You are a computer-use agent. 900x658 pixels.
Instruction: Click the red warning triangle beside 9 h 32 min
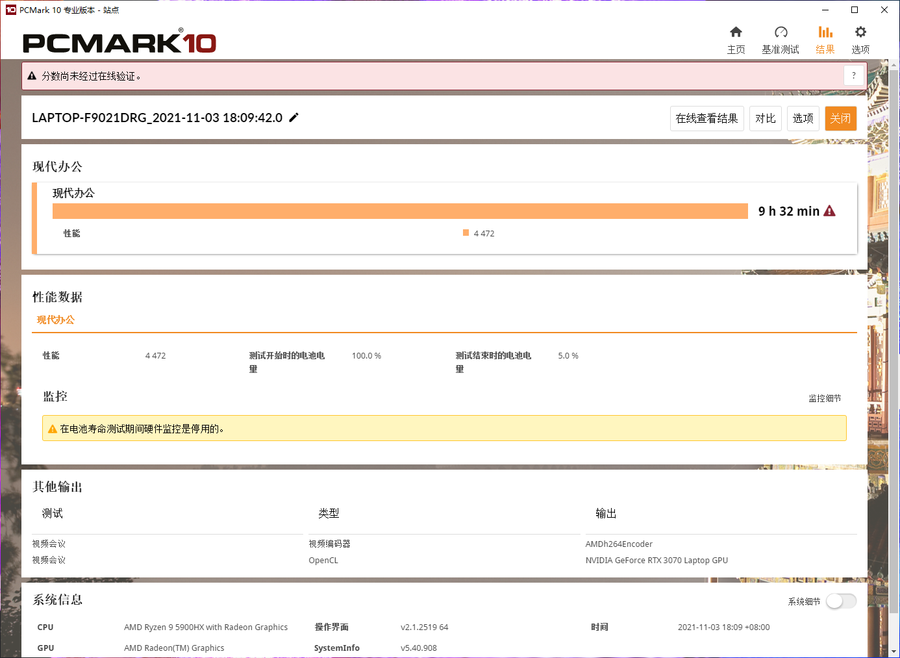click(x=829, y=211)
